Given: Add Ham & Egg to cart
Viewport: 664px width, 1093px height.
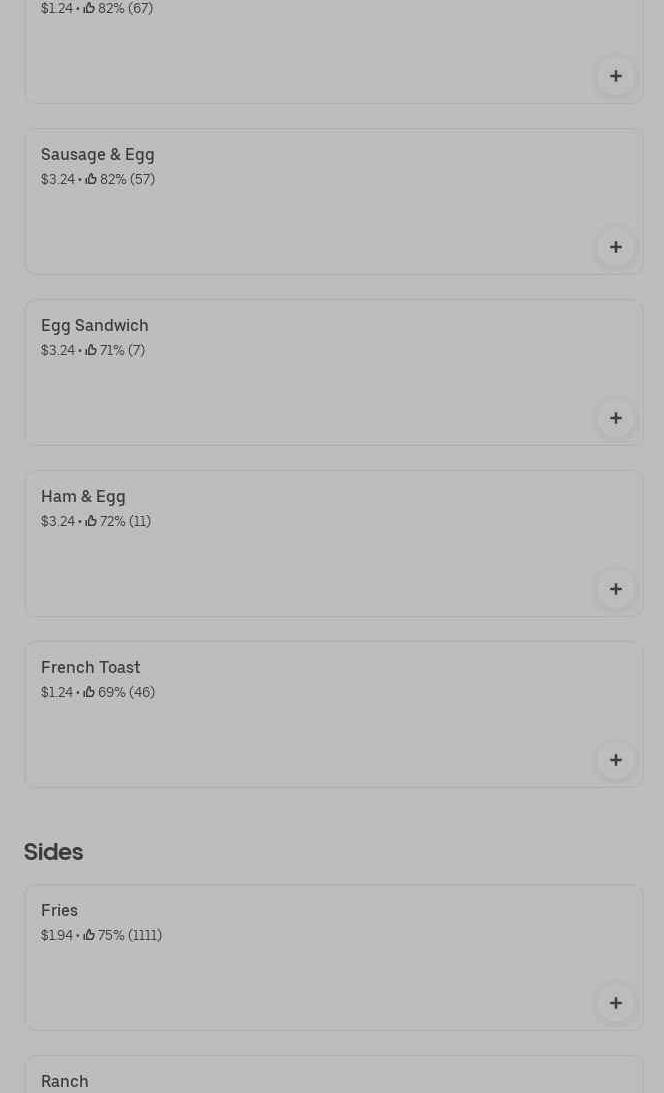Looking at the screenshot, I should (x=616, y=589).
